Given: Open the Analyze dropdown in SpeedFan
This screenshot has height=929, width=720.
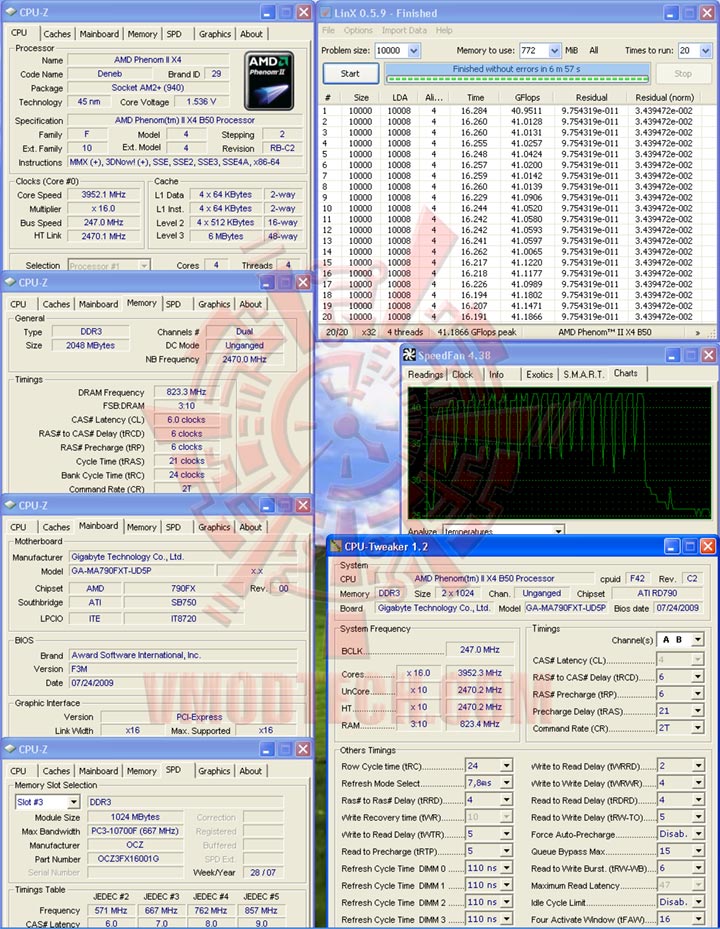Looking at the screenshot, I should 558,531.
